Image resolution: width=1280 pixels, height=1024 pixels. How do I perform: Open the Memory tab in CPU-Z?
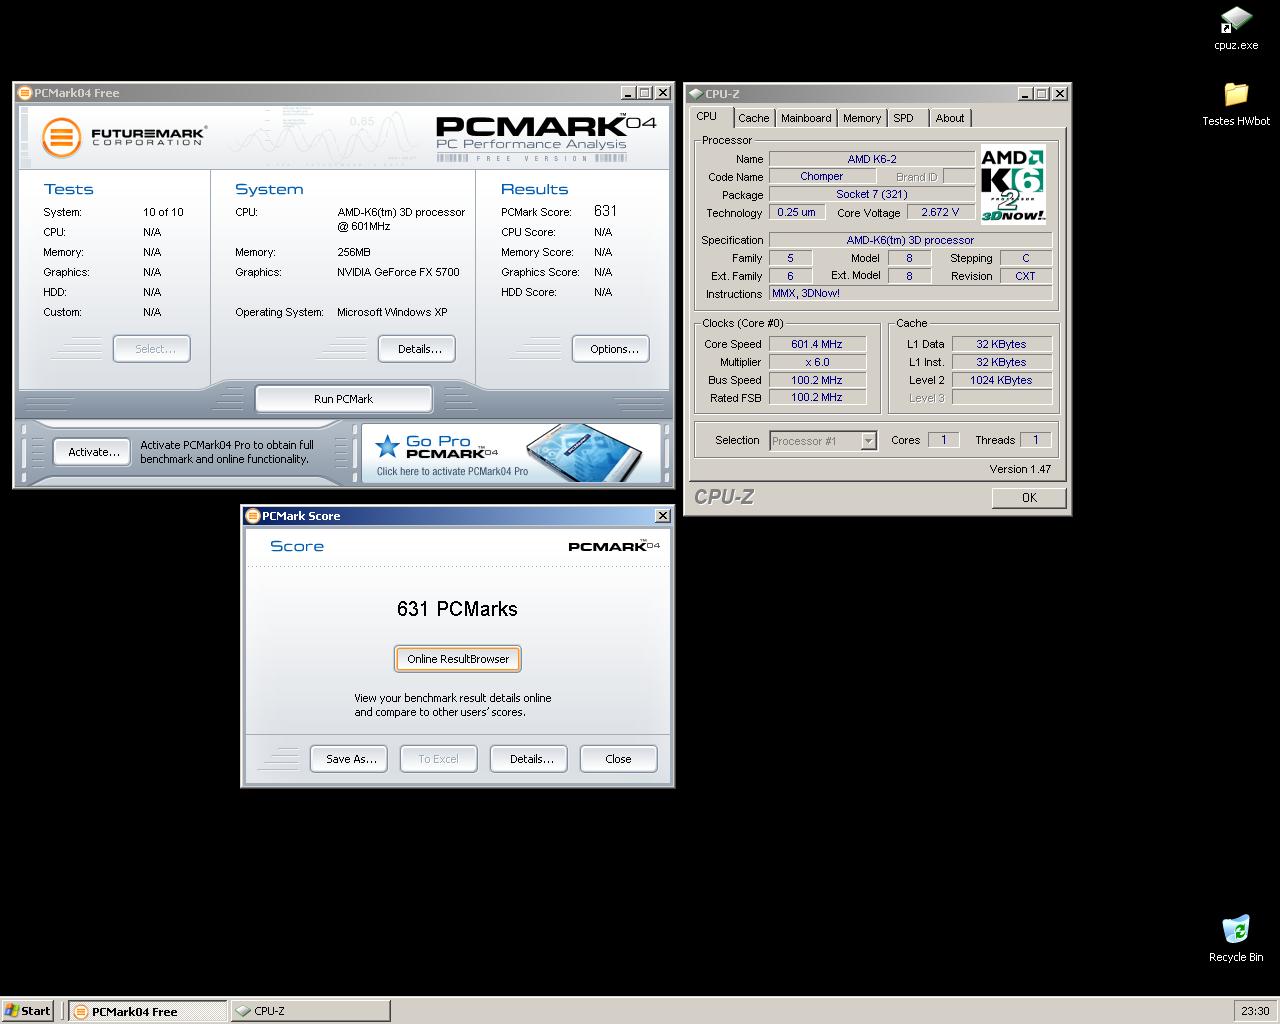coord(862,118)
